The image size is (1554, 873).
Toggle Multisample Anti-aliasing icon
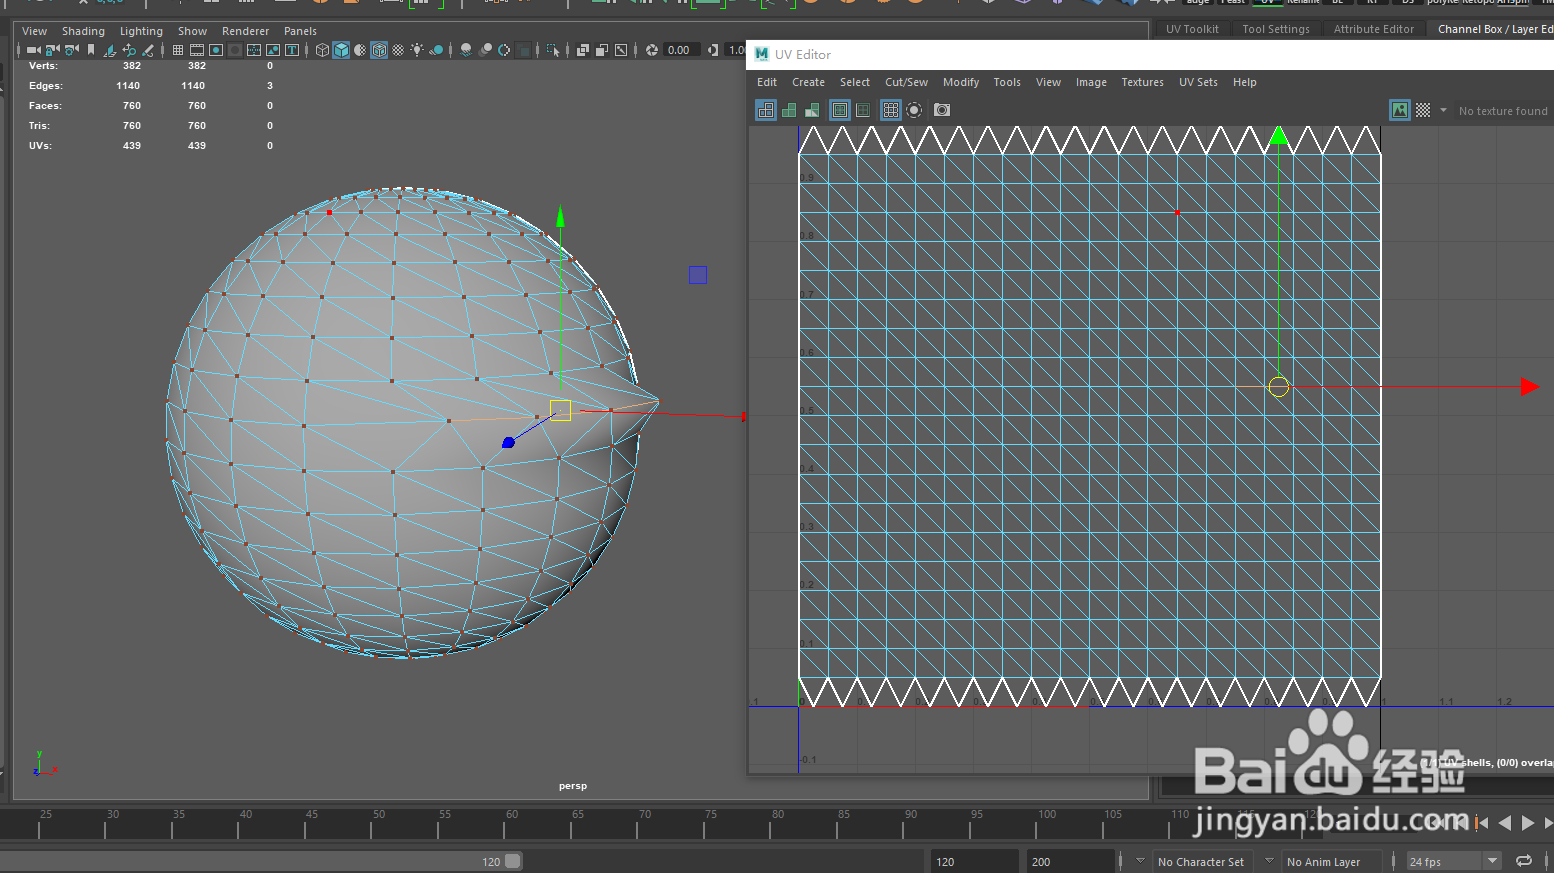[504, 50]
